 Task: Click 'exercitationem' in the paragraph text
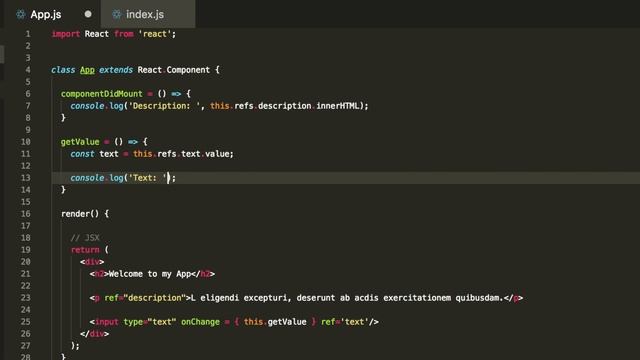click(417, 298)
